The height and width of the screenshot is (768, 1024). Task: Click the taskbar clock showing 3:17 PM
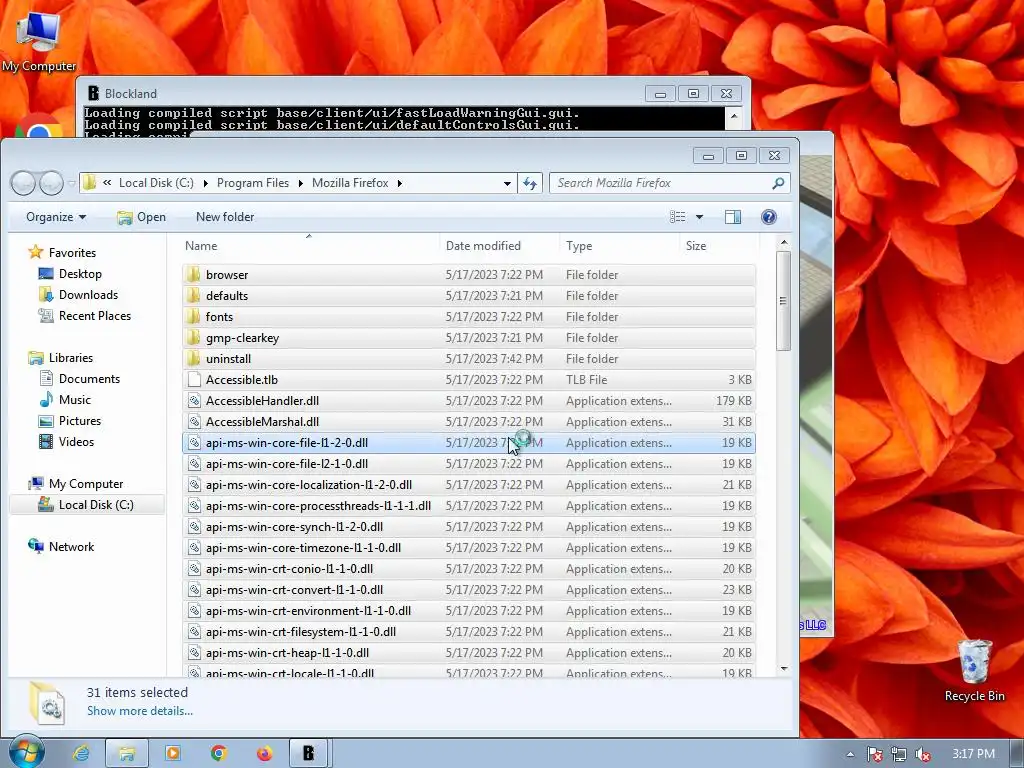coord(973,754)
